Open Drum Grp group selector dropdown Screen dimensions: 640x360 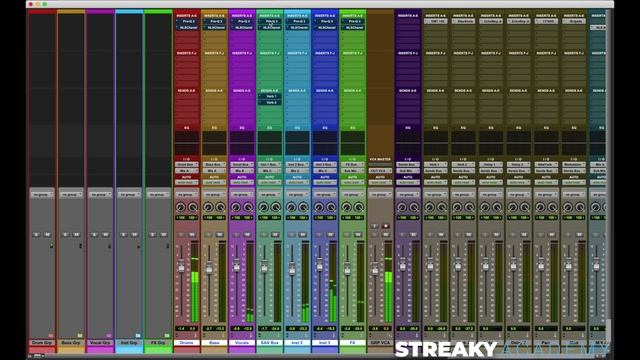[x=42, y=195]
